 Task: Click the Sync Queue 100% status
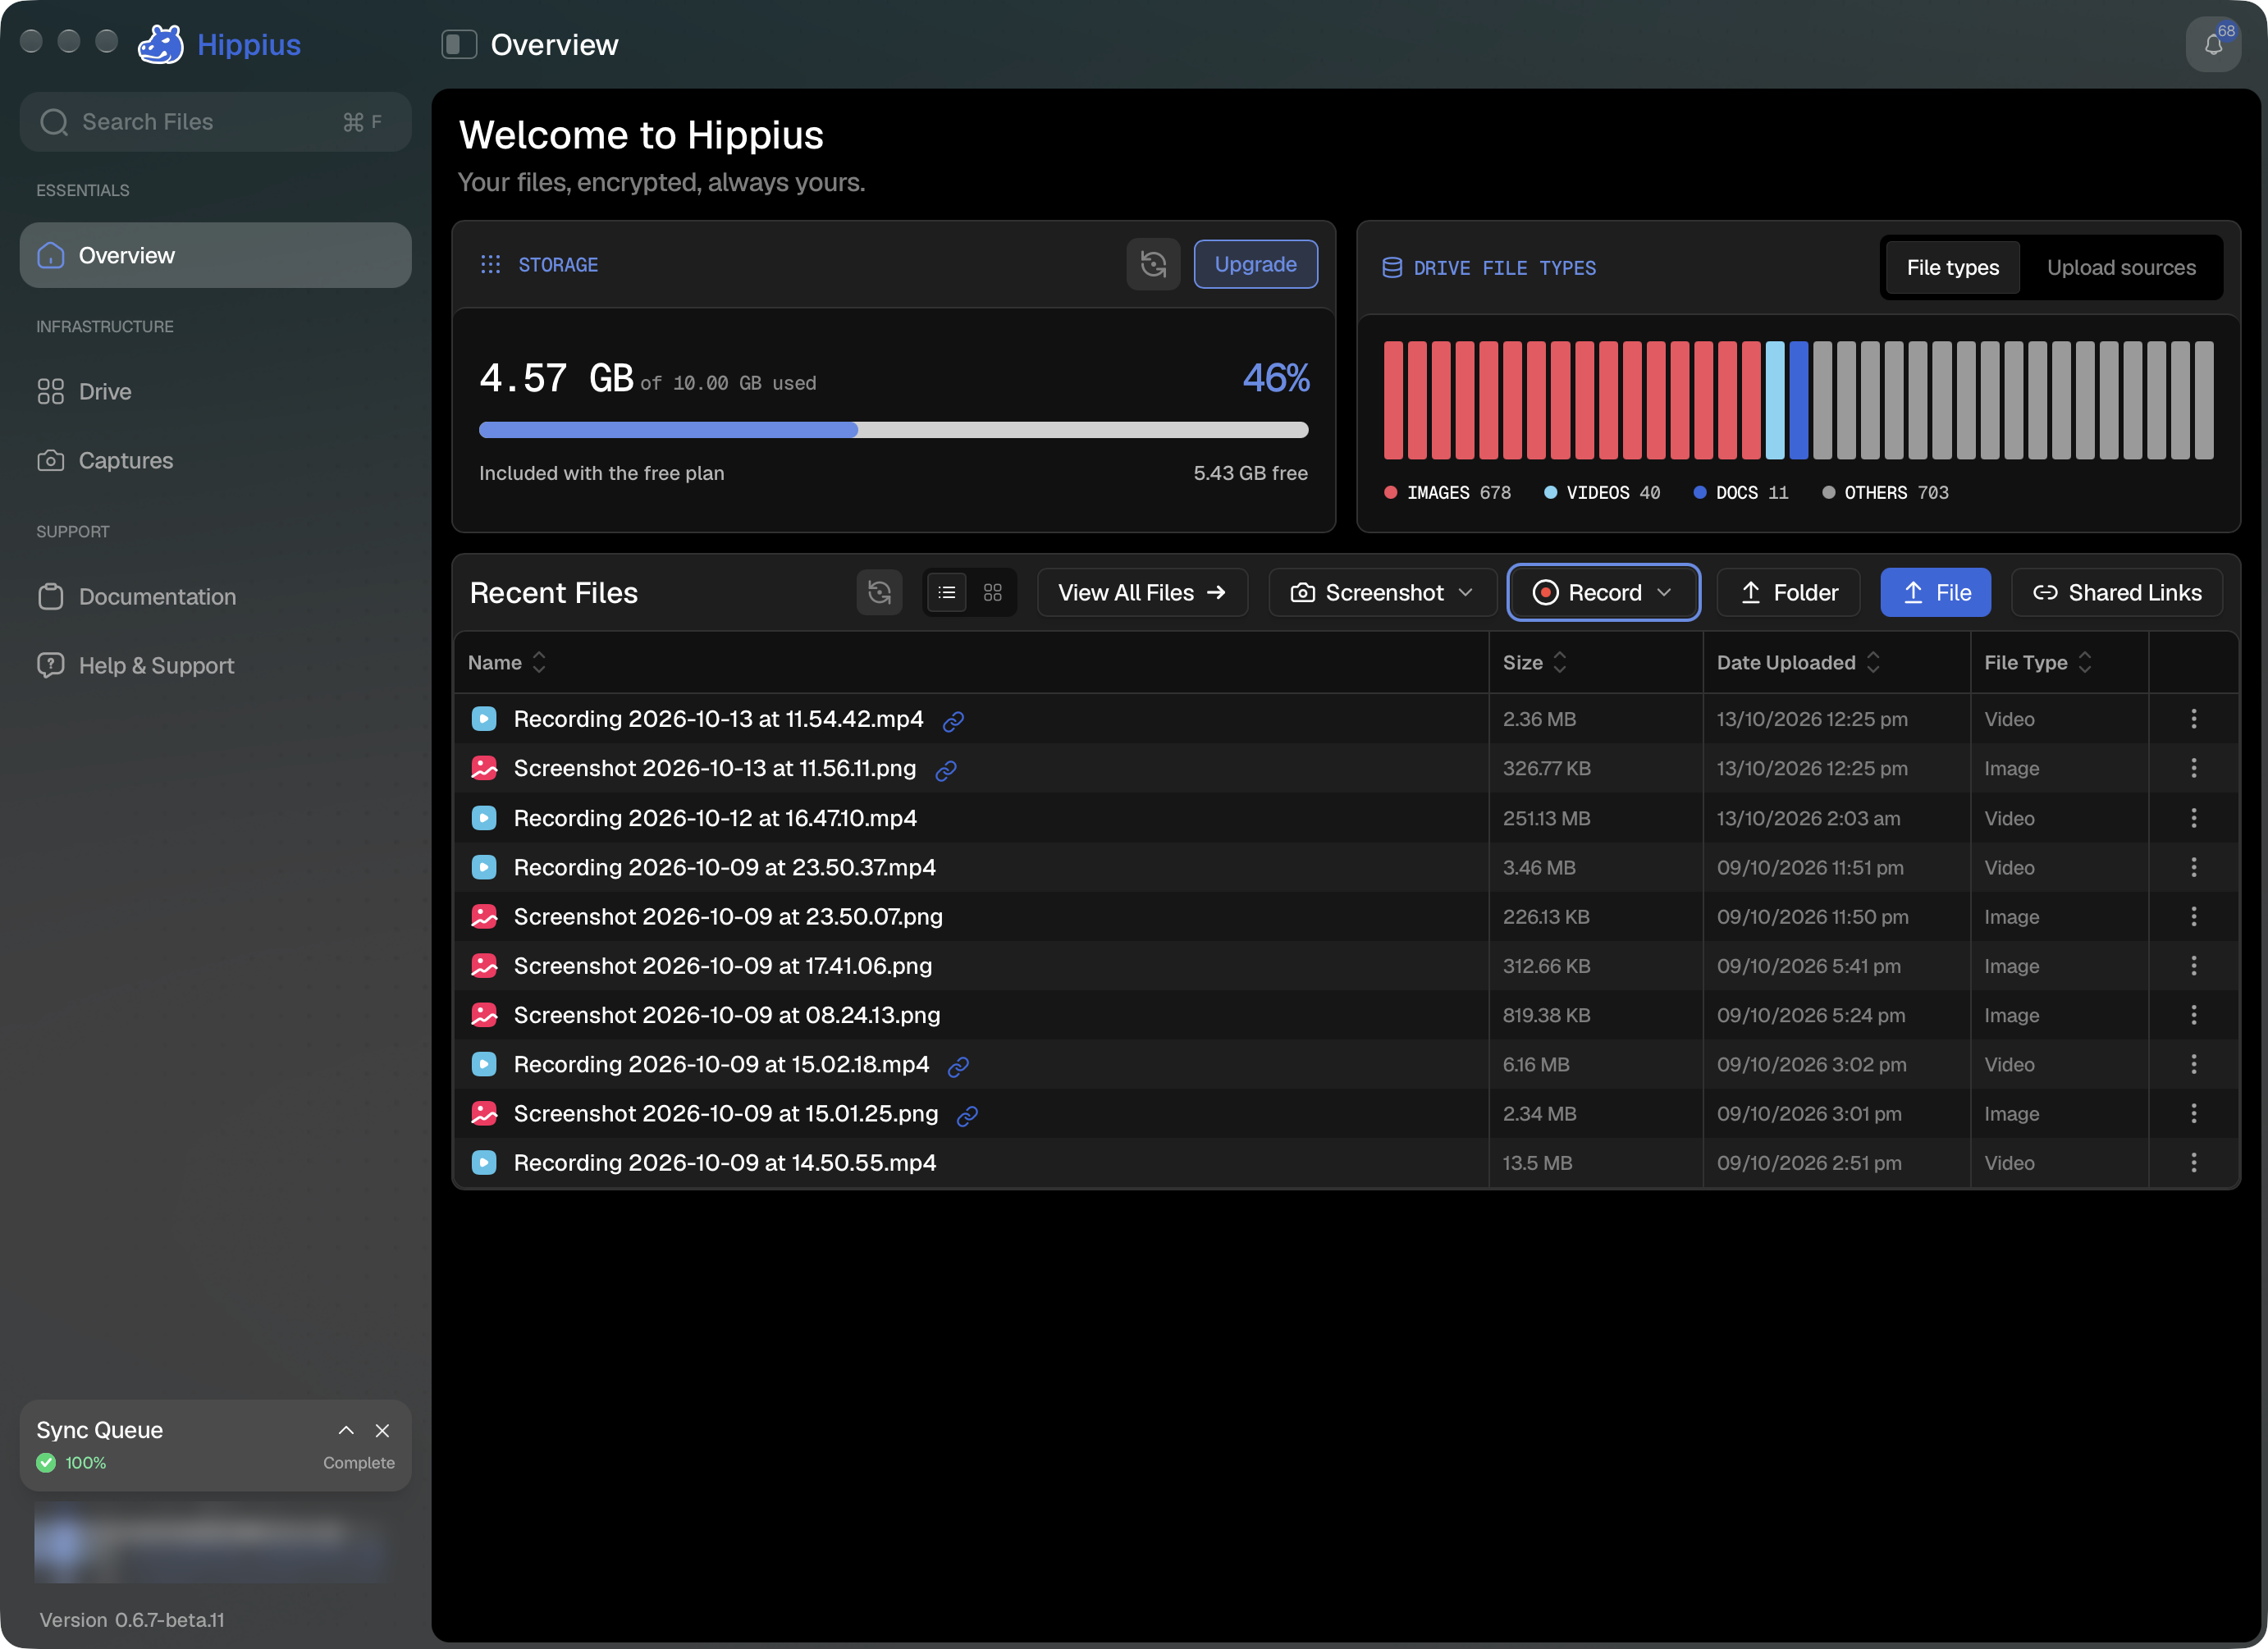(x=71, y=1463)
